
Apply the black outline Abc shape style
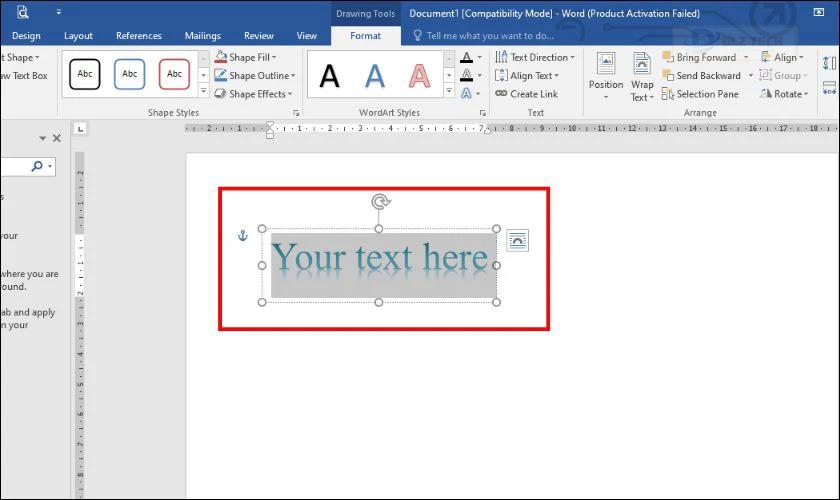(x=85, y=74)
